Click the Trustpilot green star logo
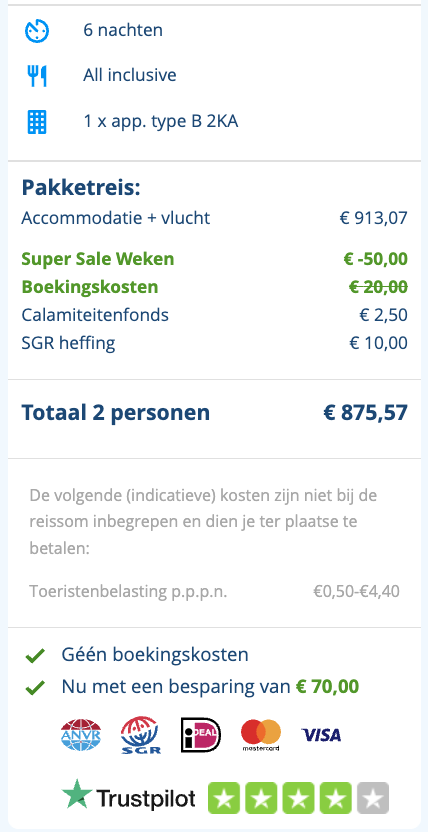Viewport: 428px width, 832px height. tap(77, 793)
